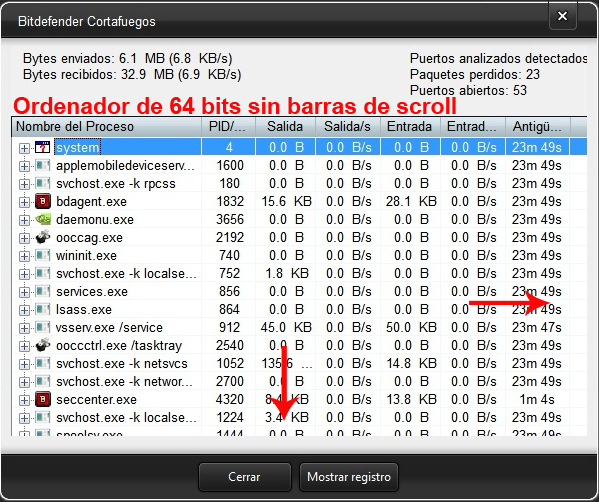Expand the seccenter.exe node
The image size is (599, 502).
[x=24, y=400]
